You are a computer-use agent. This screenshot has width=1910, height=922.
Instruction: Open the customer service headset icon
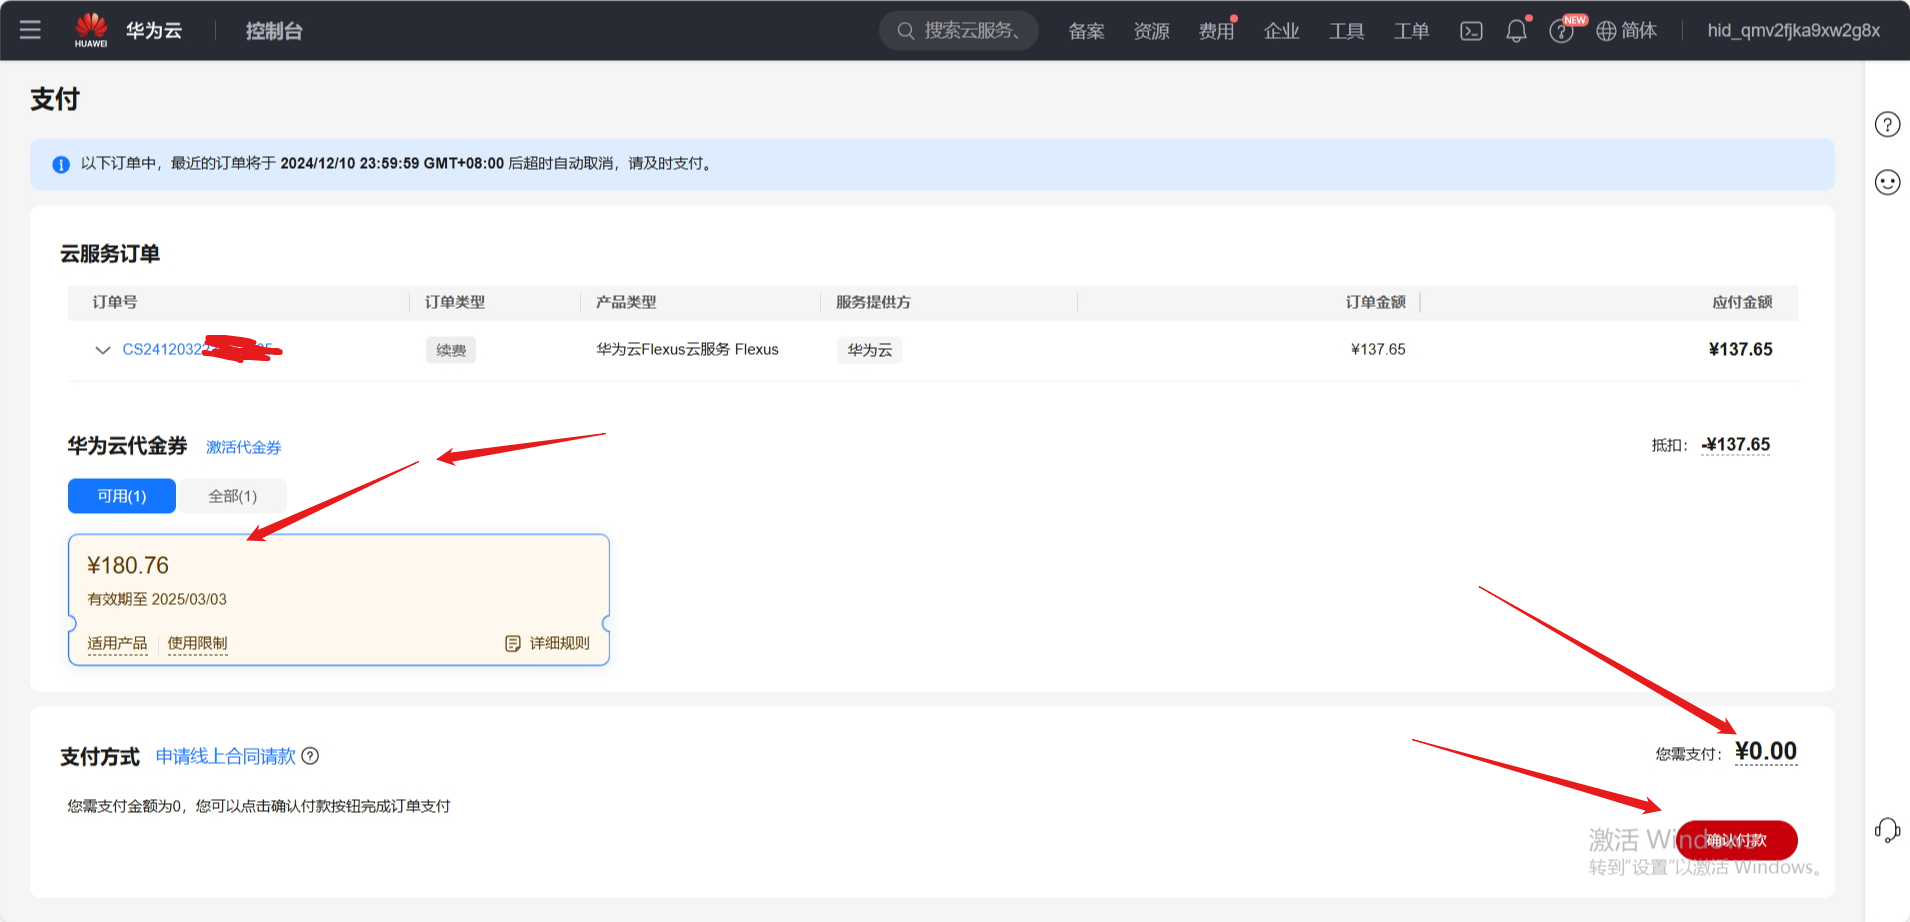point(1886,830)
